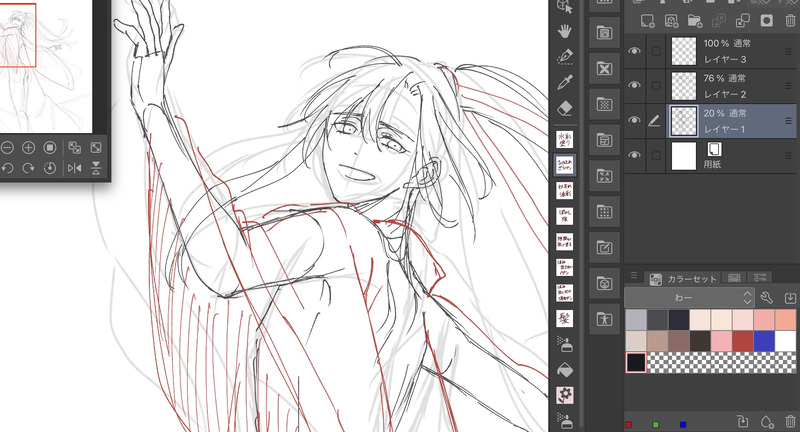Image resolution: width=800 pixels, height=432 pixels.
Task: Pick the selected black color swatch
Action: (x=636, y=362)
